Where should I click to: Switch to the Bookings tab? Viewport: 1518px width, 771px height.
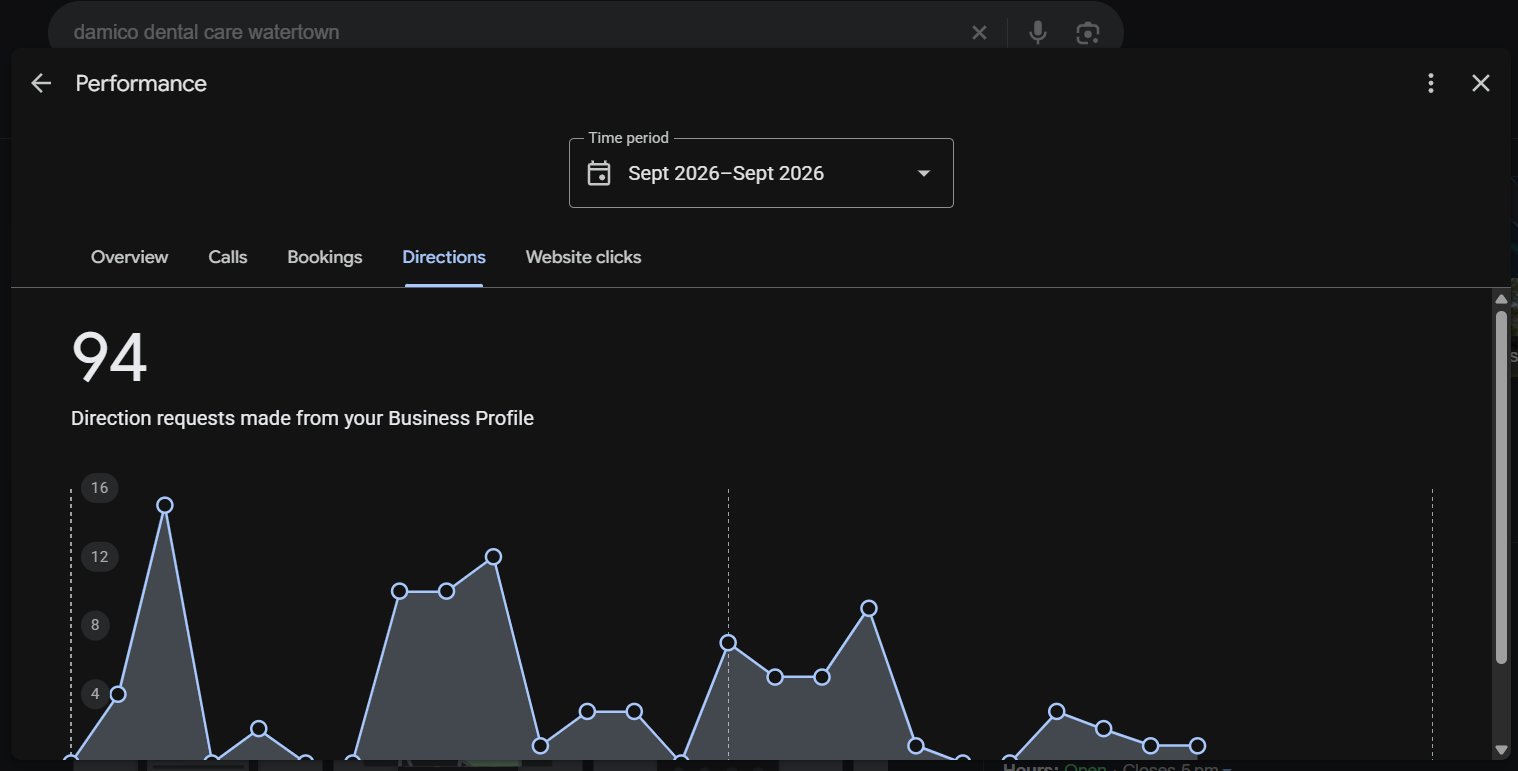325,257
